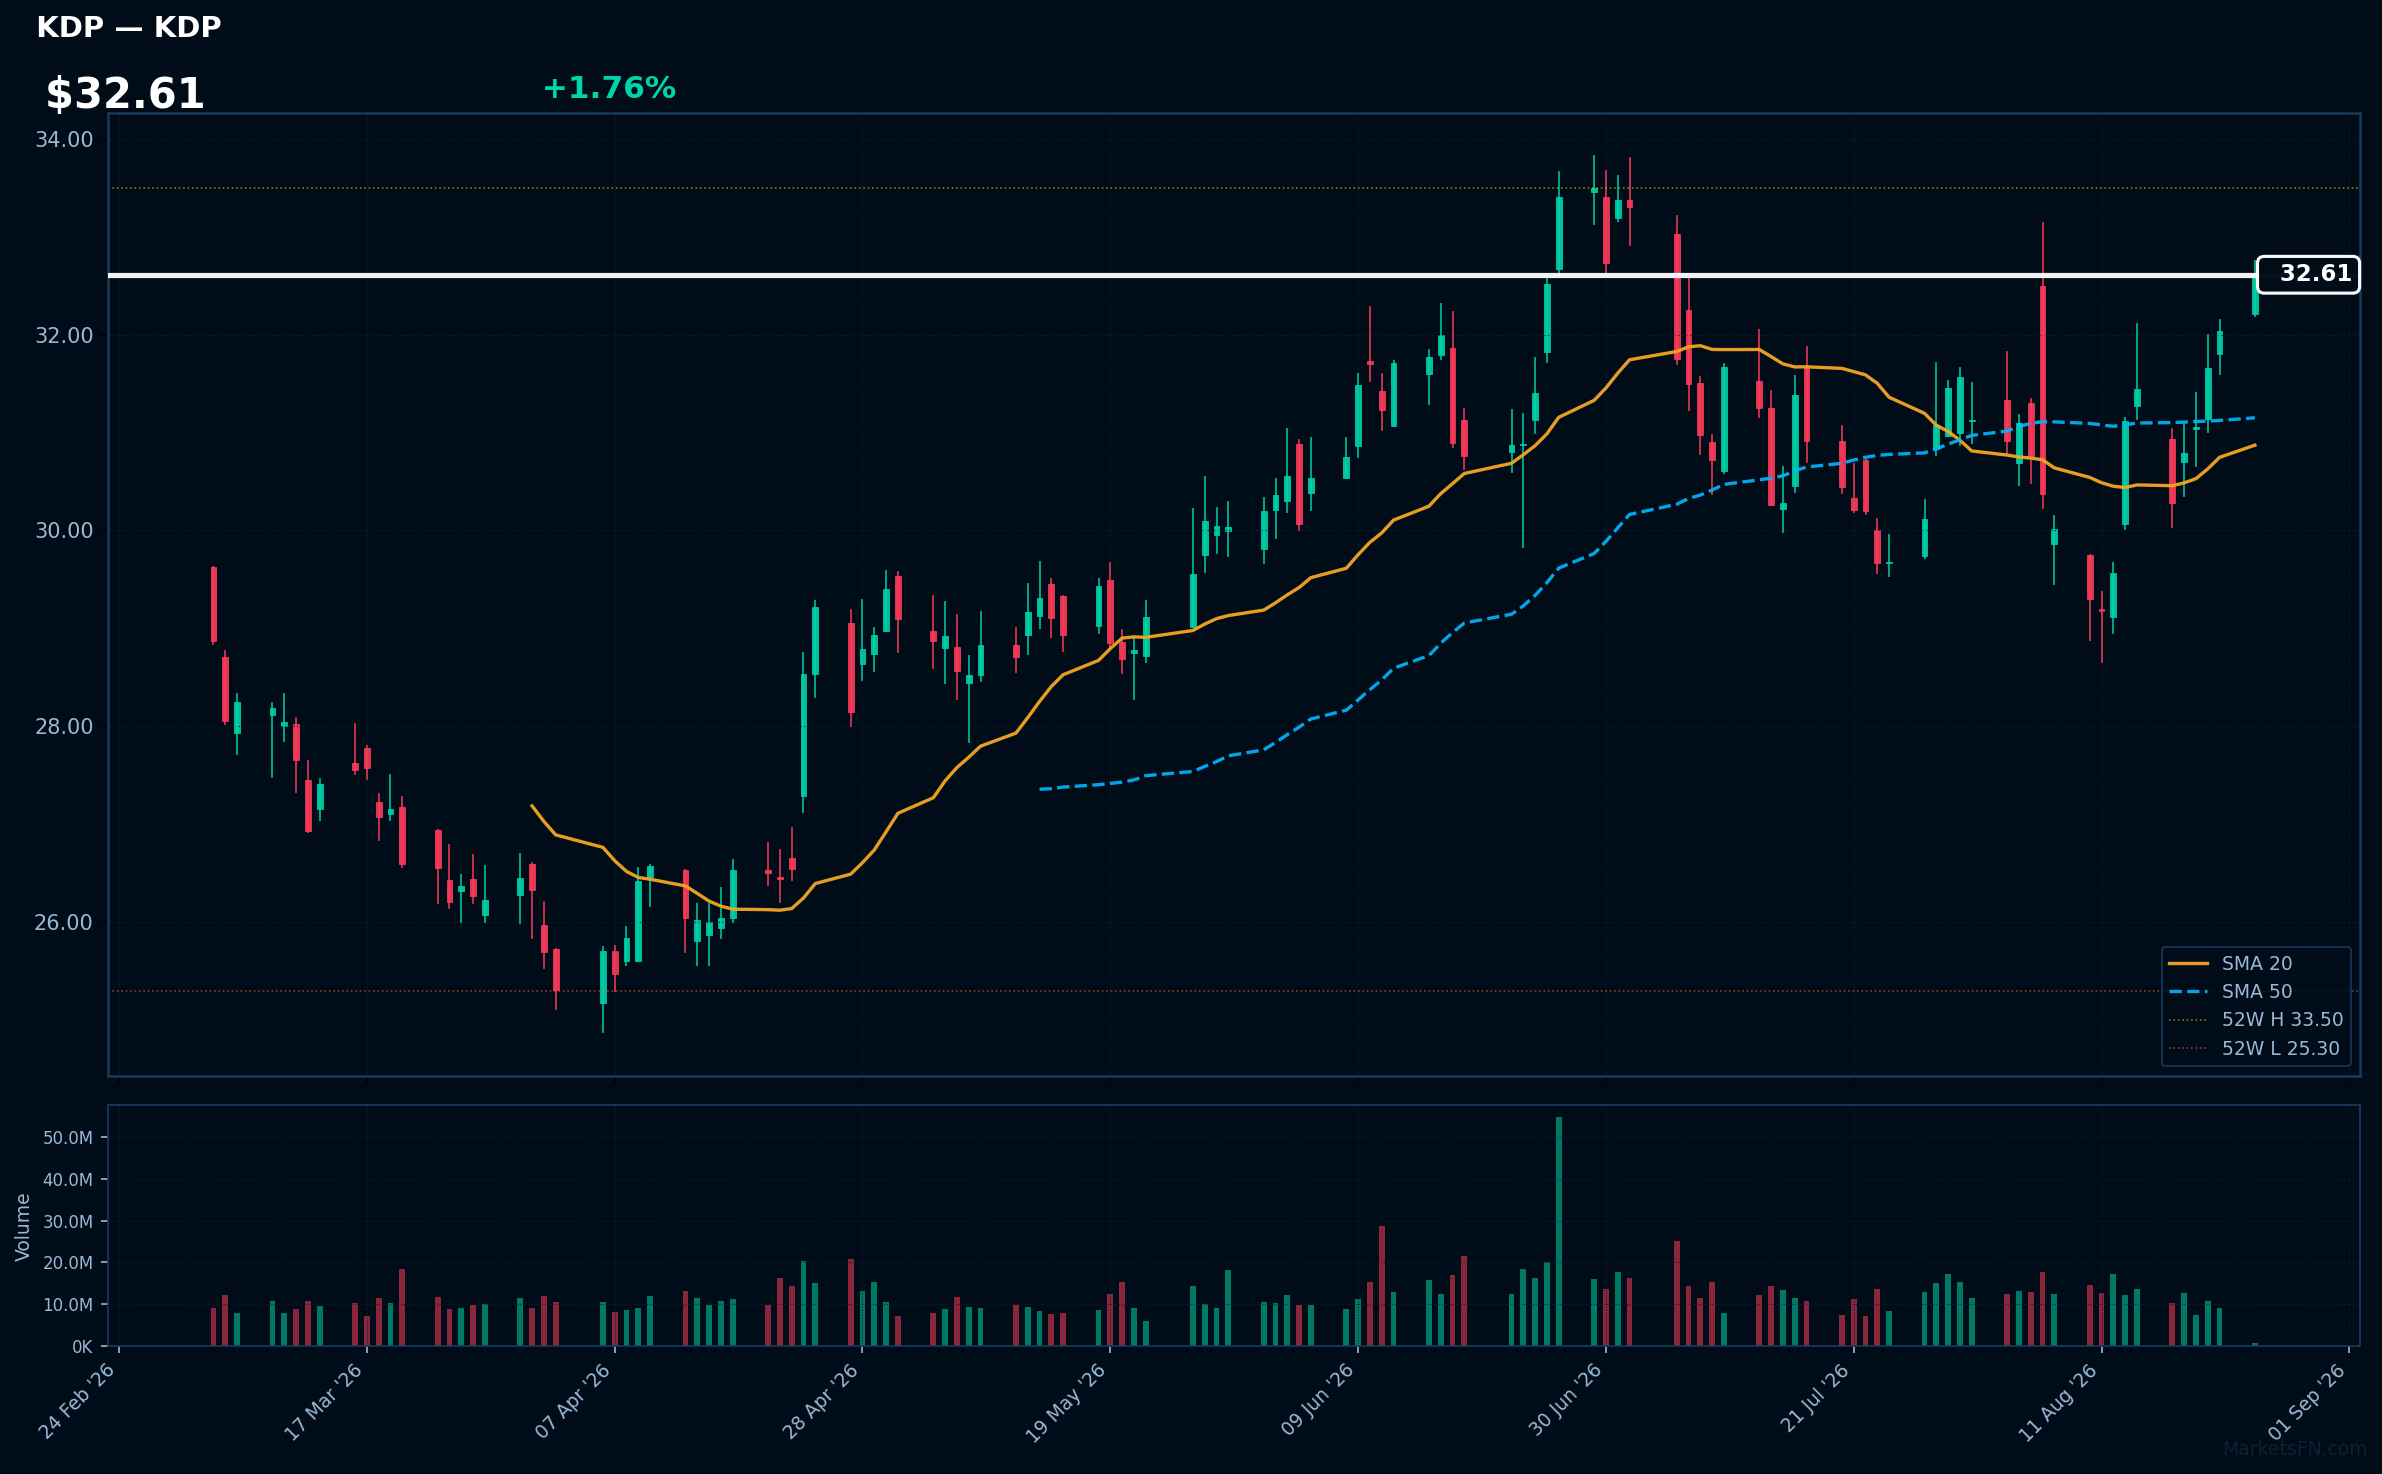Select the $32.61 current price text
Viewport: 2382px width, 1474px height.
click(125, 94)
